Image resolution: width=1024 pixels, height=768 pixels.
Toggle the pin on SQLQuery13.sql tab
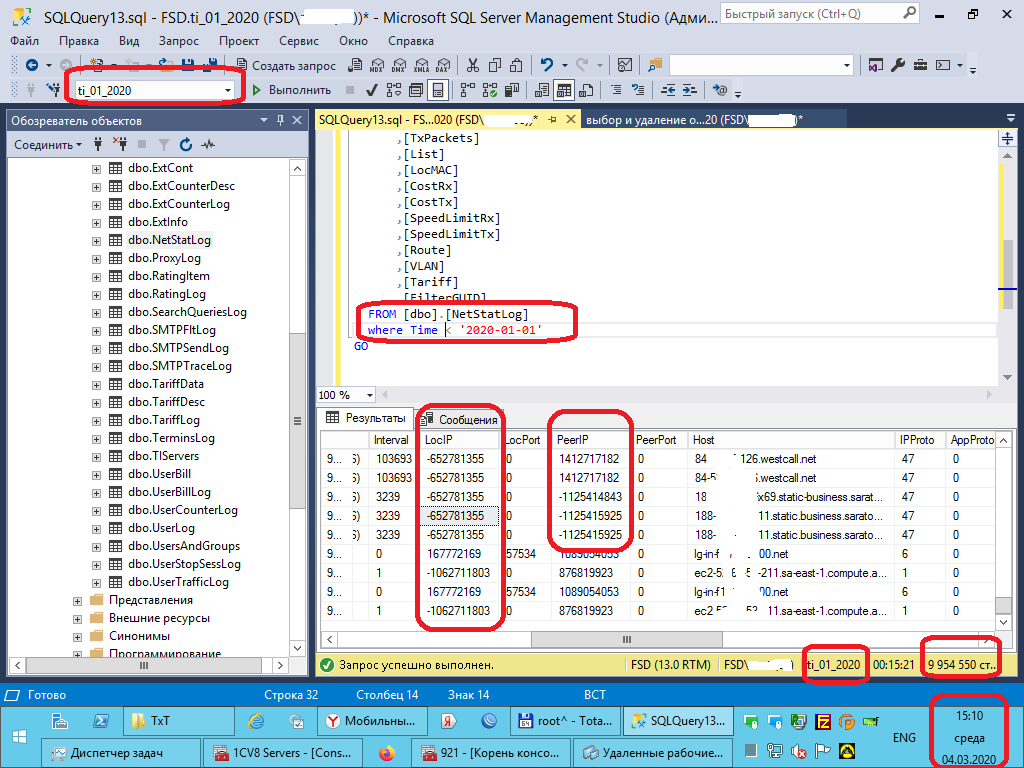tap(553, 120)
